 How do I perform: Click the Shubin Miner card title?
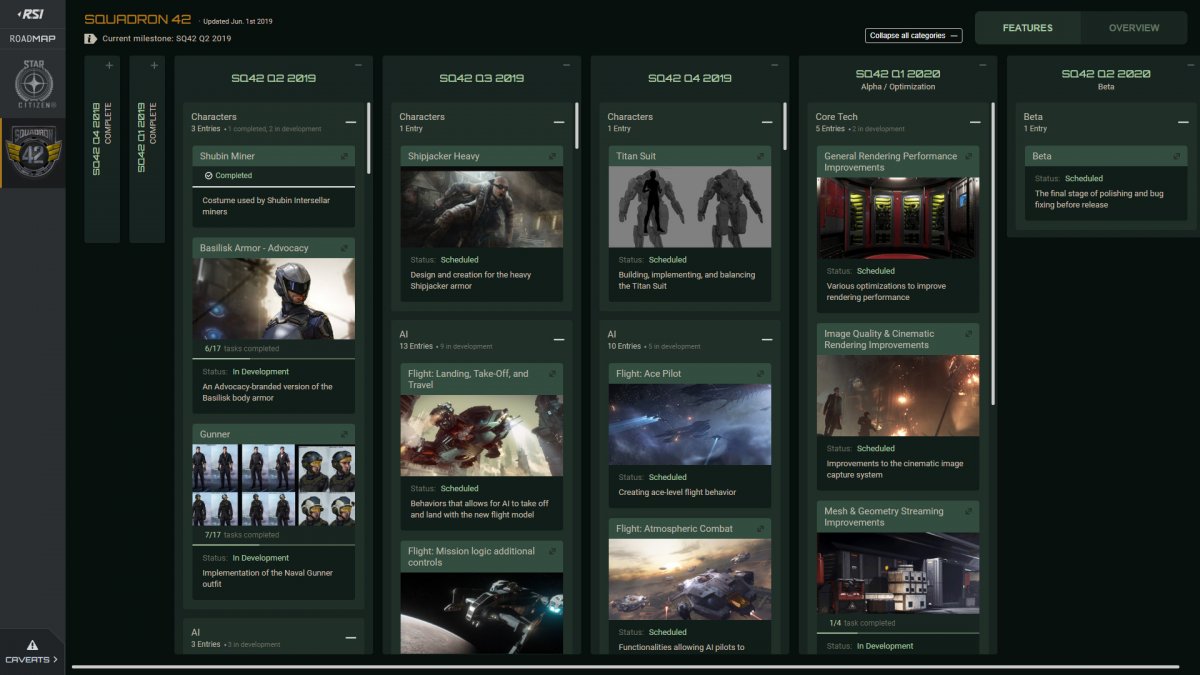[x=227, y=156]
